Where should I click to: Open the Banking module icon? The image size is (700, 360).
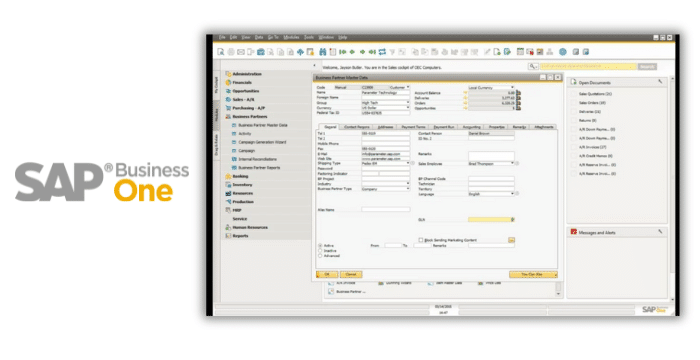click(x=228, y=176)
